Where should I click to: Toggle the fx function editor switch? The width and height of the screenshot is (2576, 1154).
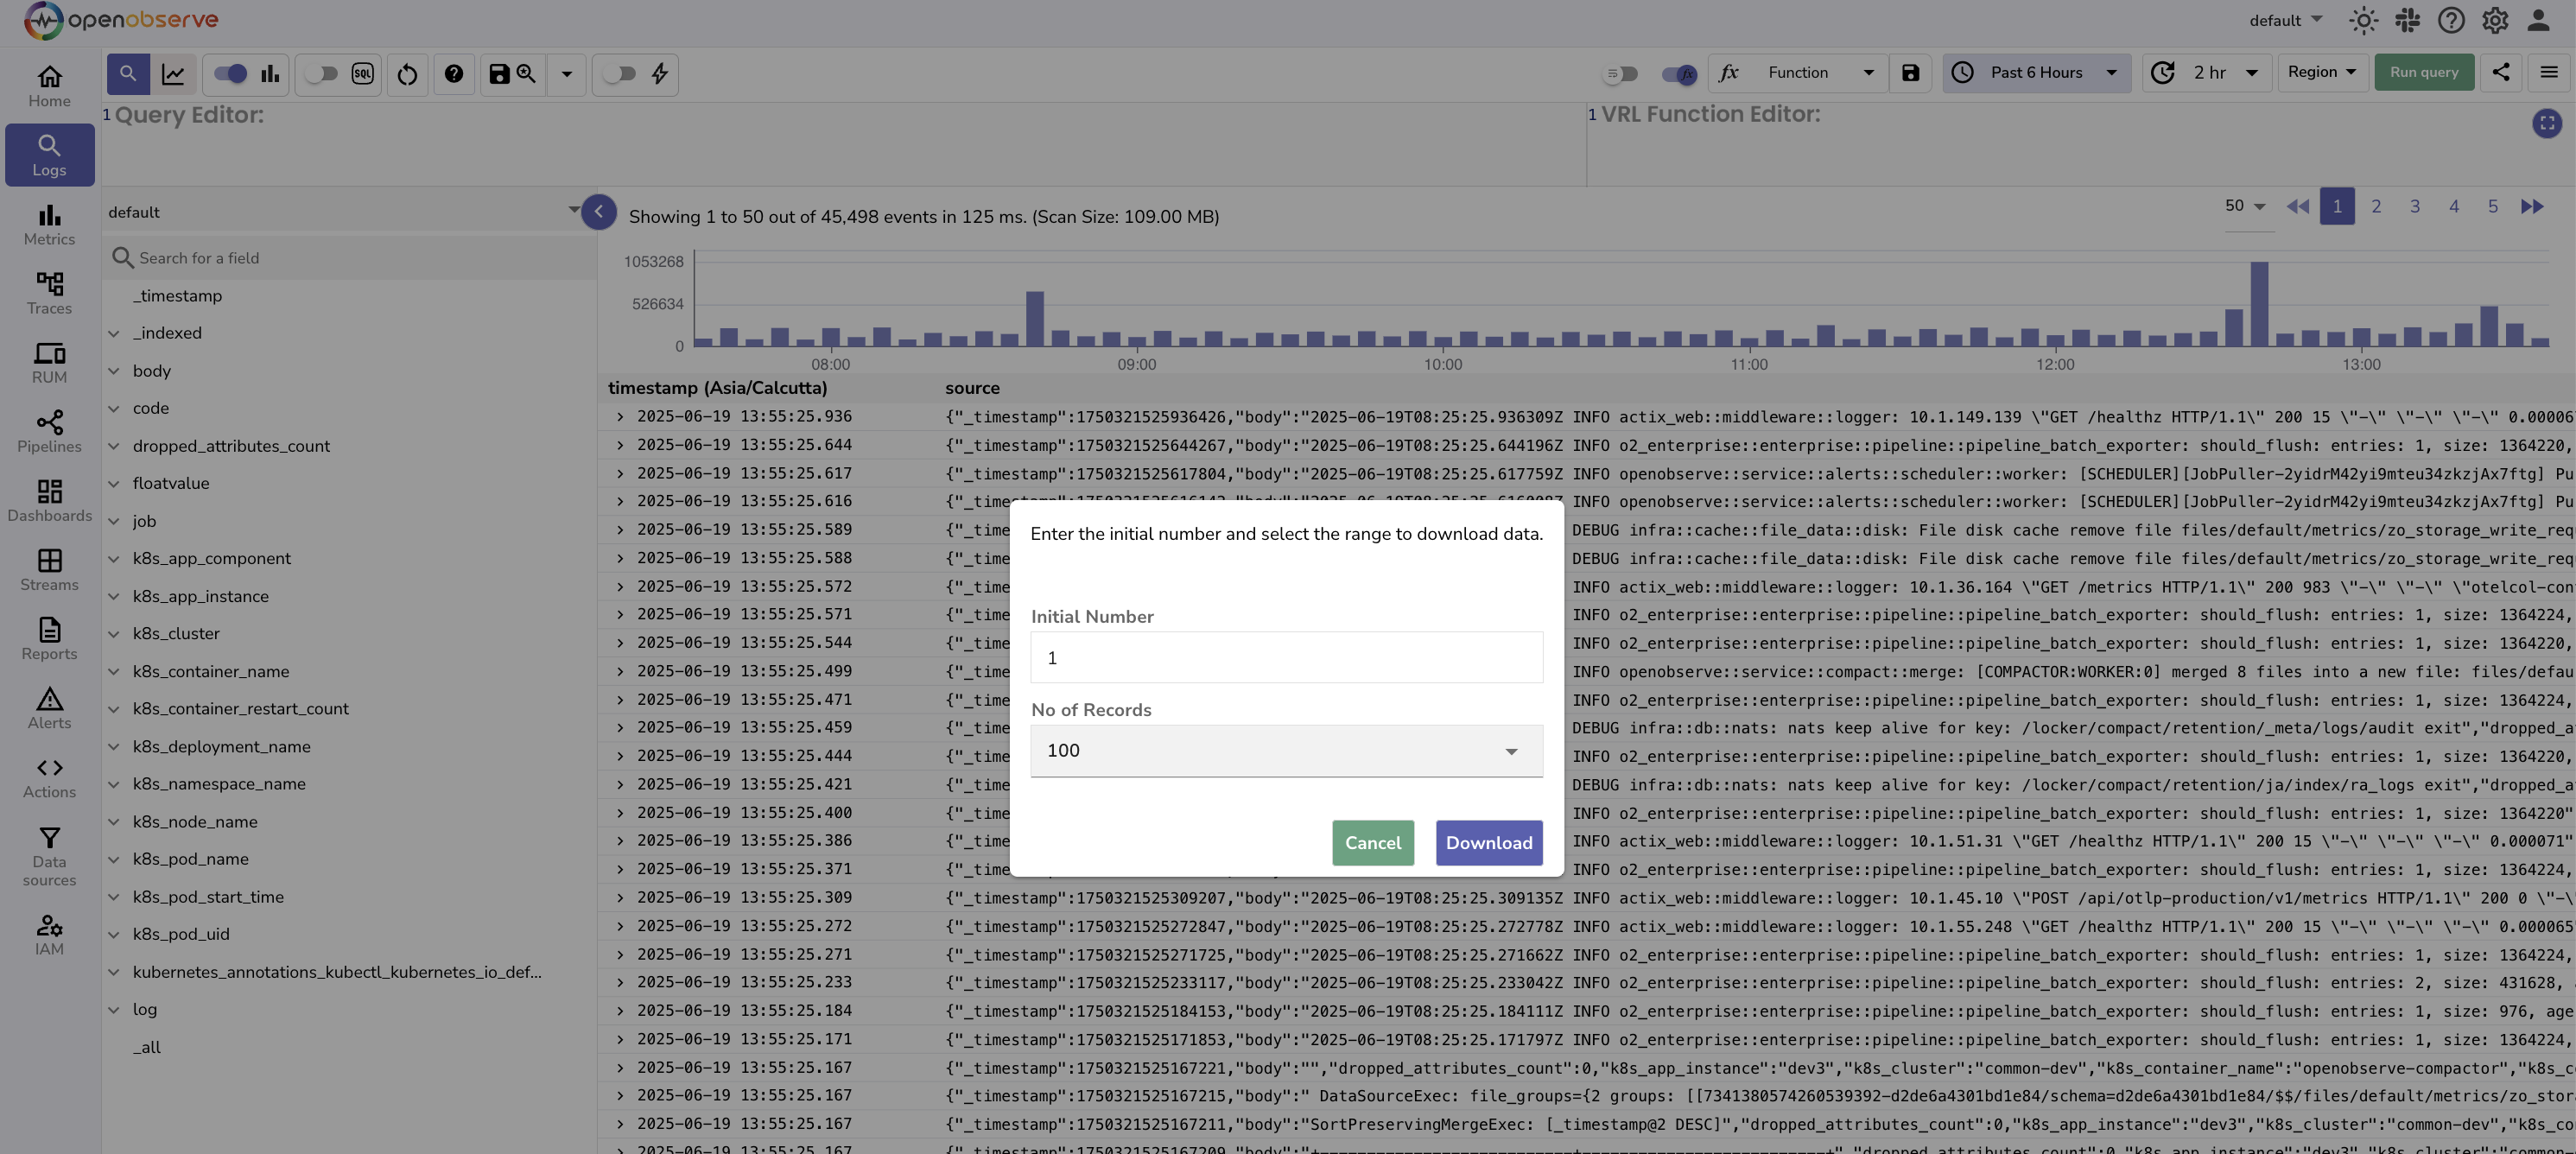coord(1680,73)
